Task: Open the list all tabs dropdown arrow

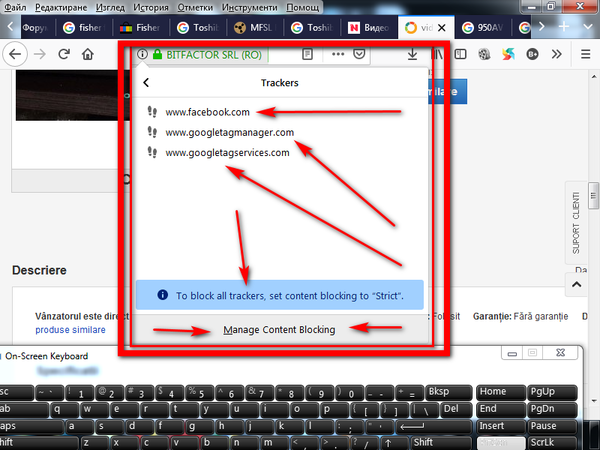Action: tap(588, 27)
